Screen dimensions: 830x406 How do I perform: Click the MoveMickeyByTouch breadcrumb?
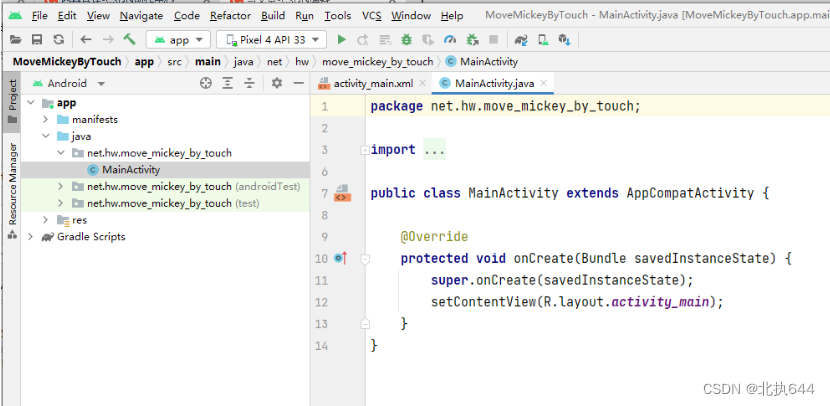tap(67, 62)
